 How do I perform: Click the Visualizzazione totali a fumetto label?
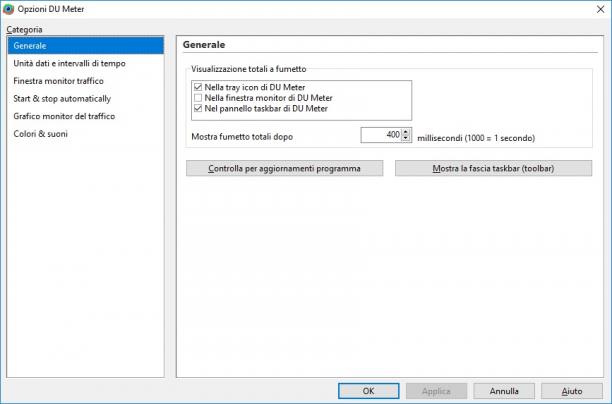tap(249, 69)
